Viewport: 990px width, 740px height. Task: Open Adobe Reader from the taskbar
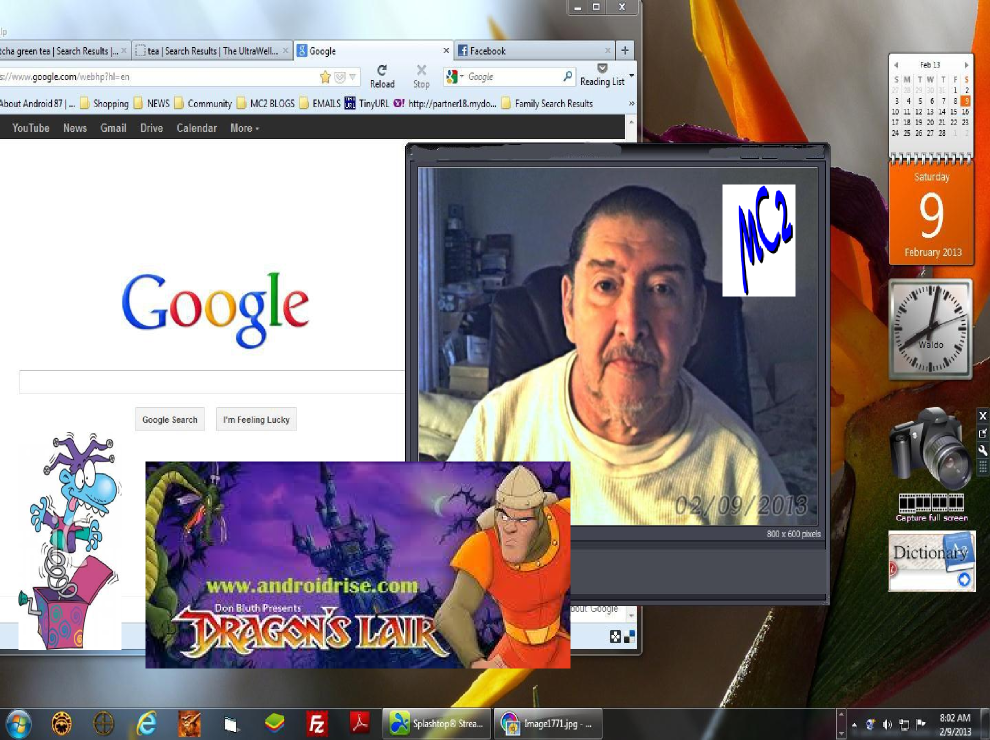(359, 724)
